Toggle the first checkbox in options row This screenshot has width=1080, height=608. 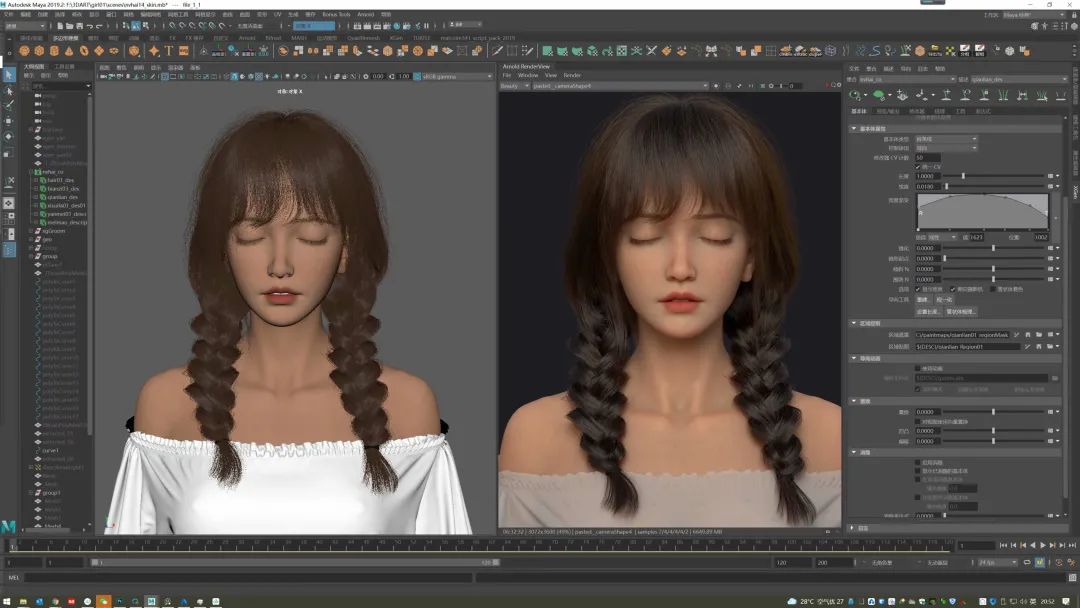(918, 289)
